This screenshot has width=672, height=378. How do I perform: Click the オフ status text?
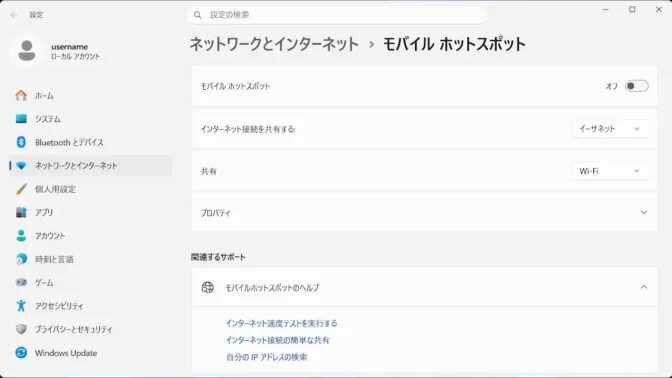pos(611,87)
